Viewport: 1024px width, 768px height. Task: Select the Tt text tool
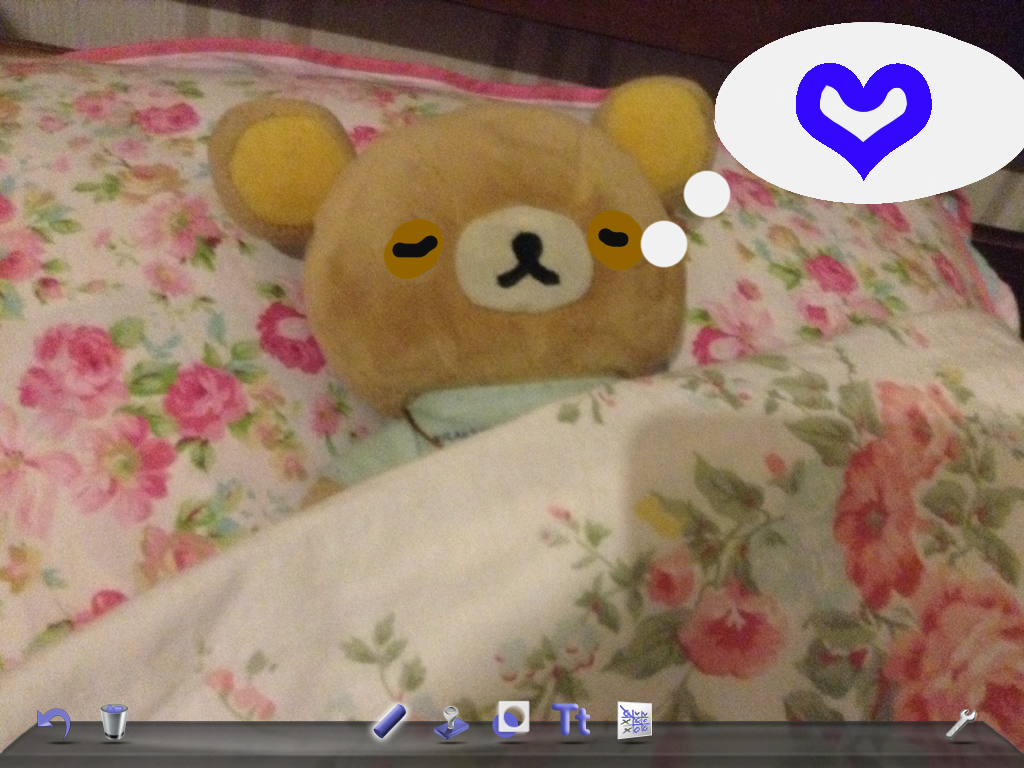tap(572, 720)
